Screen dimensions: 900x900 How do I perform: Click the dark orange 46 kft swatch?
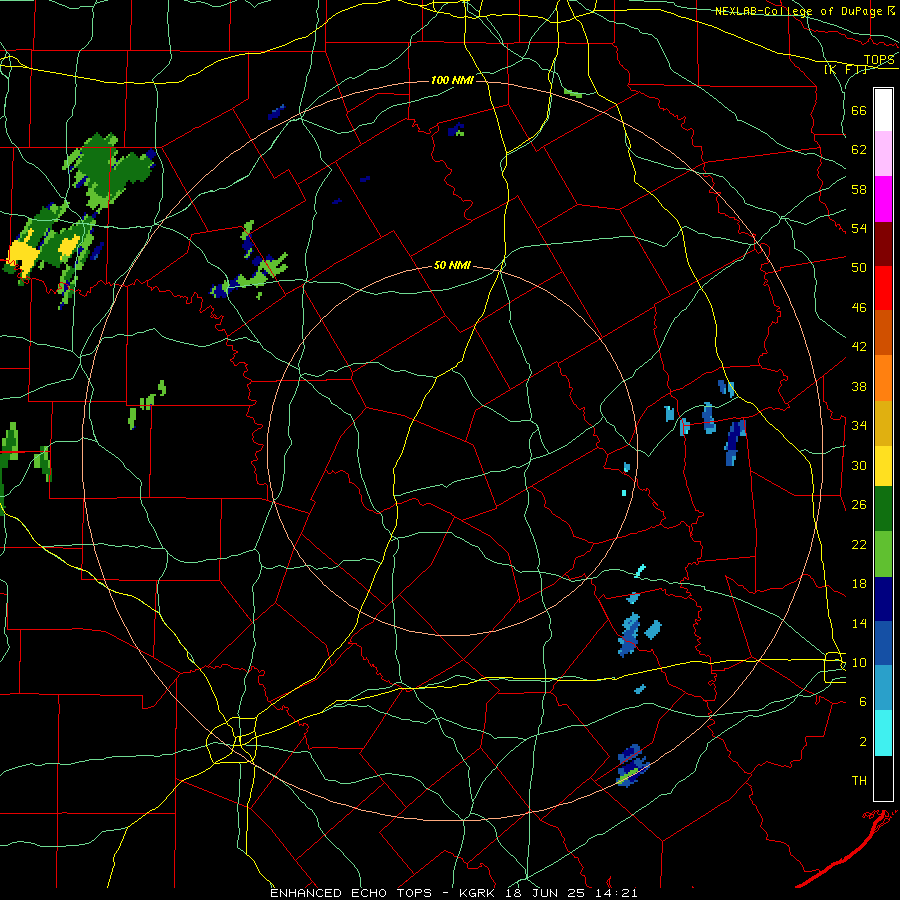click(x=883, y=332)
